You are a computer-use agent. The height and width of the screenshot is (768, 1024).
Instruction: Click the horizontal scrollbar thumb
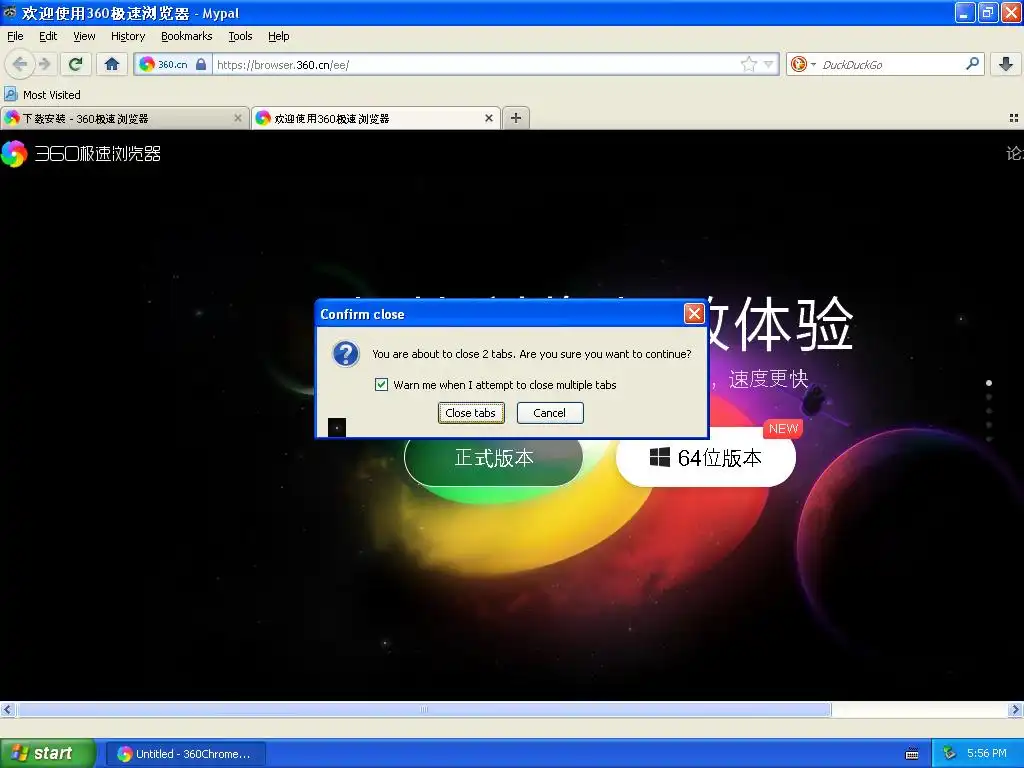[x=424, y=709]
